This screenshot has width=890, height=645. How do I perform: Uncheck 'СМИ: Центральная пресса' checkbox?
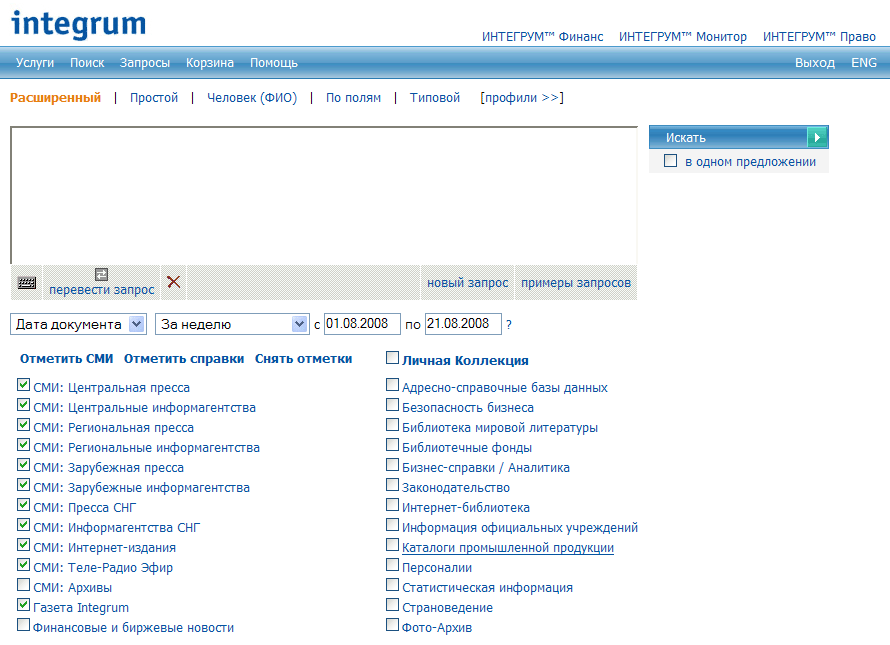pyautogui.click(x=24, y=386)
